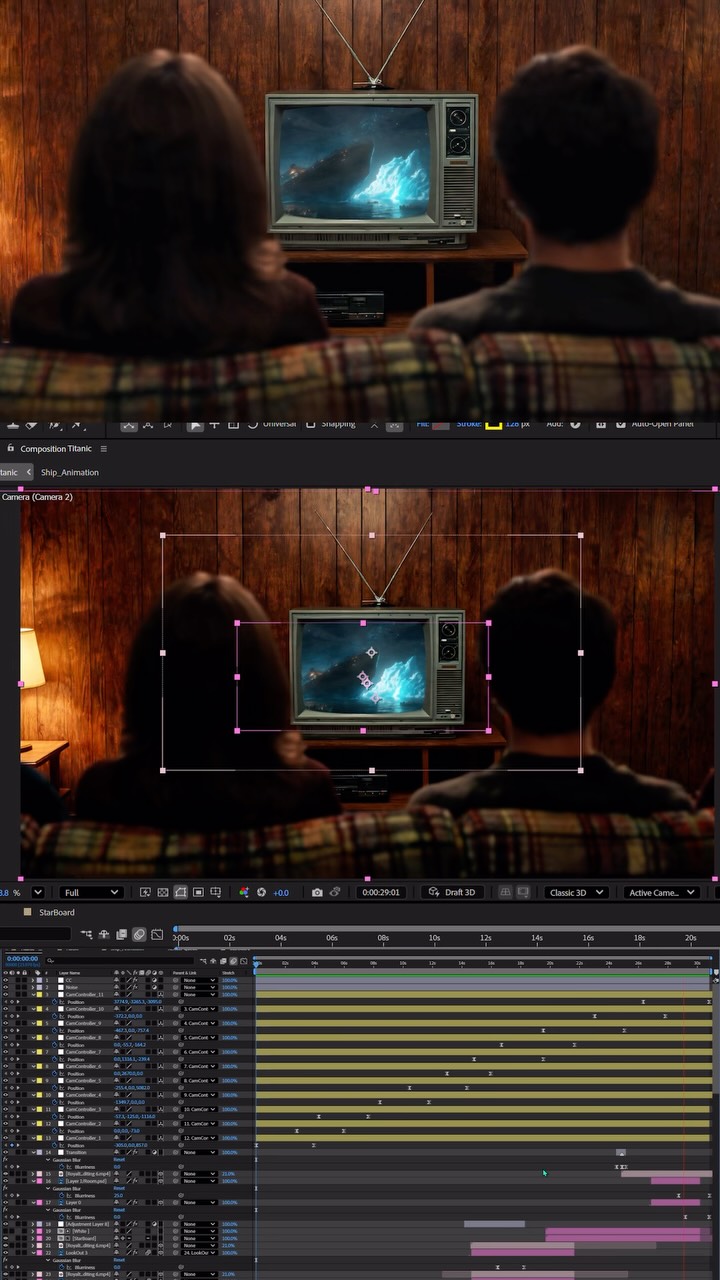Image resolution: width=720 pixels, height=1280 pixels.
Task: Select the Selection arrow tool
Action: tap(195, 424)
